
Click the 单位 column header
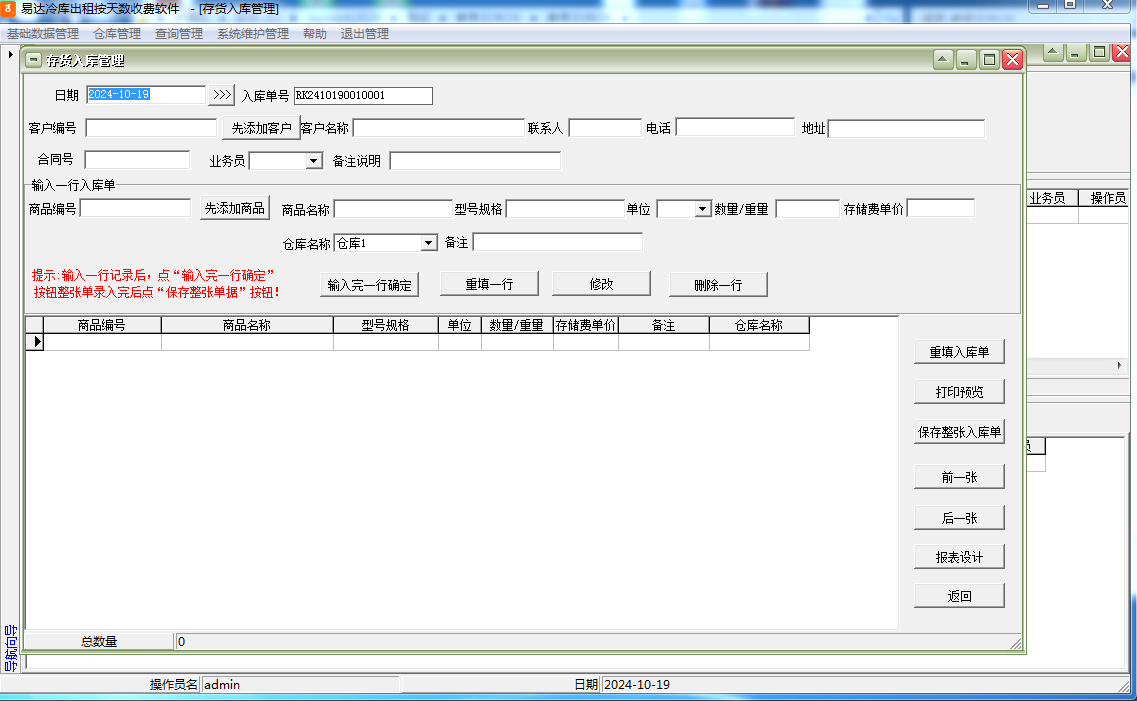pyautogui.click(x=460, y=325)
